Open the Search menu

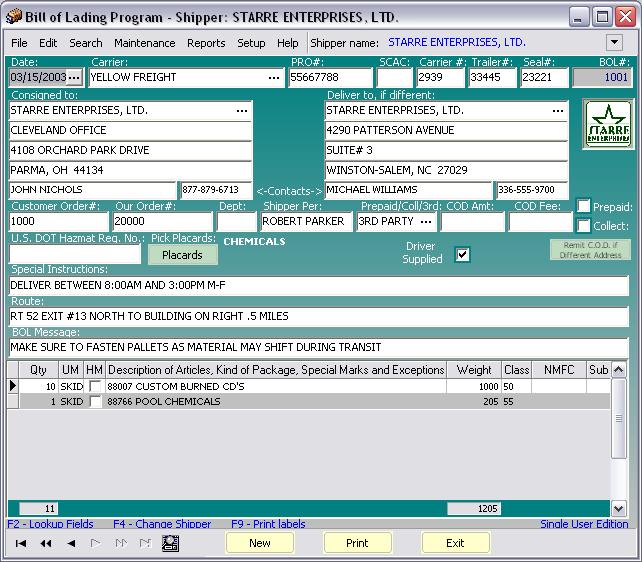pyautogui.click(x=86, y=43)
